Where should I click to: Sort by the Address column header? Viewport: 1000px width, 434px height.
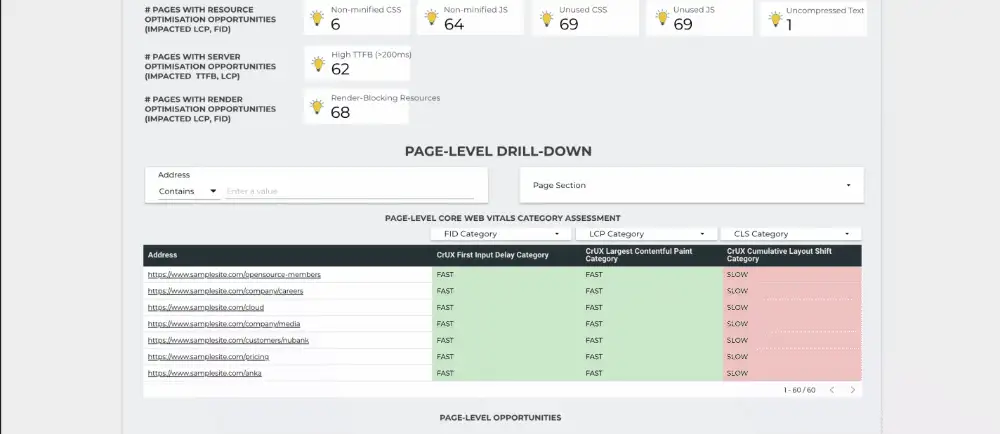coord(163,255)
